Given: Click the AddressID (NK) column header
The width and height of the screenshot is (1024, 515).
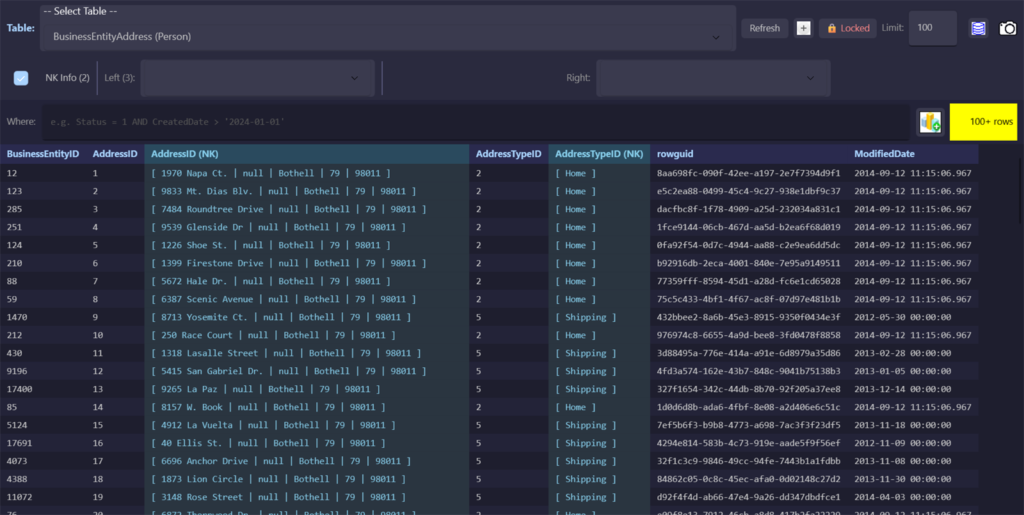Looking at the screenshot, I should (x=306, y=154).
